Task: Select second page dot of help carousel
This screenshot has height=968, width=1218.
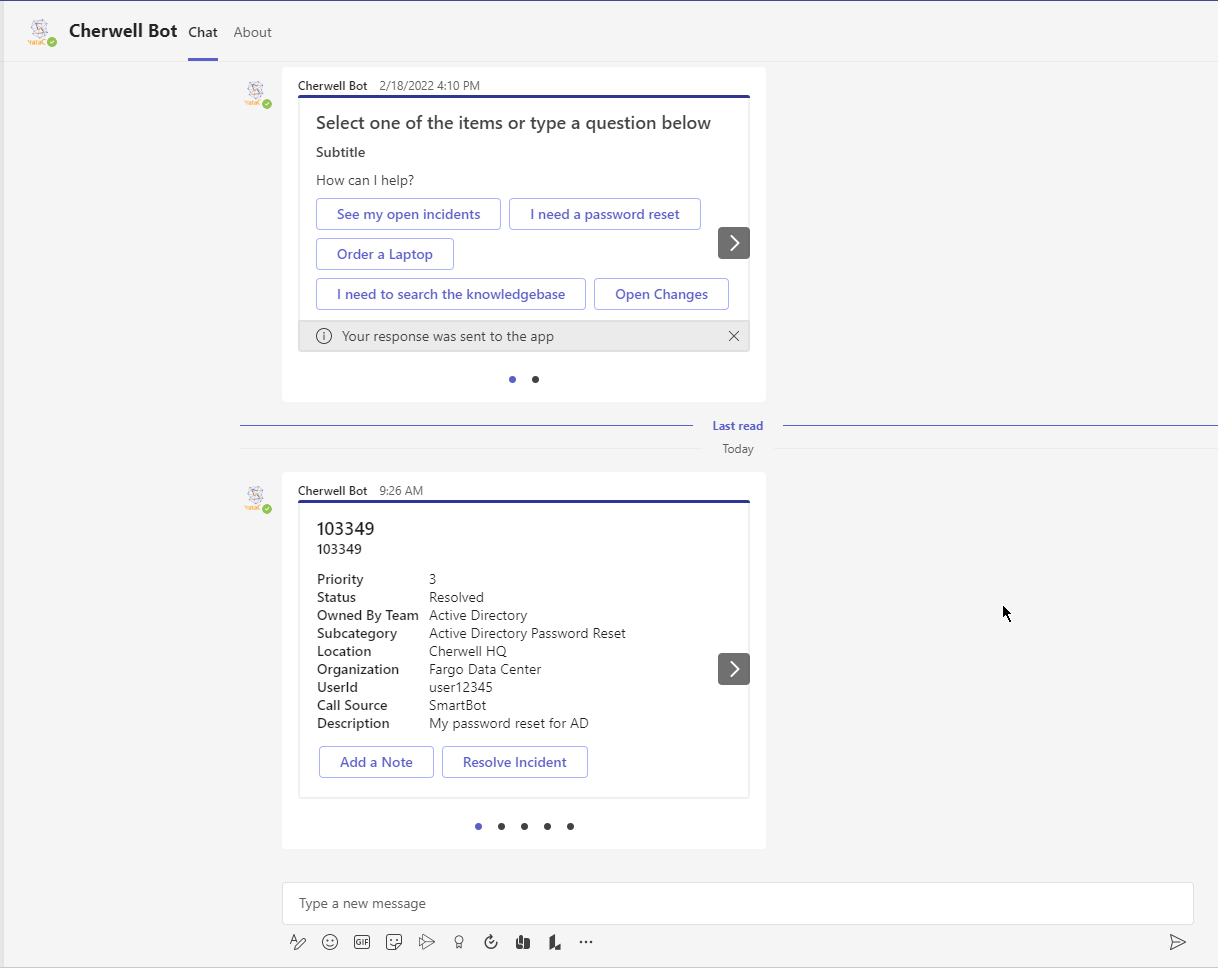Action: point(536,379)
